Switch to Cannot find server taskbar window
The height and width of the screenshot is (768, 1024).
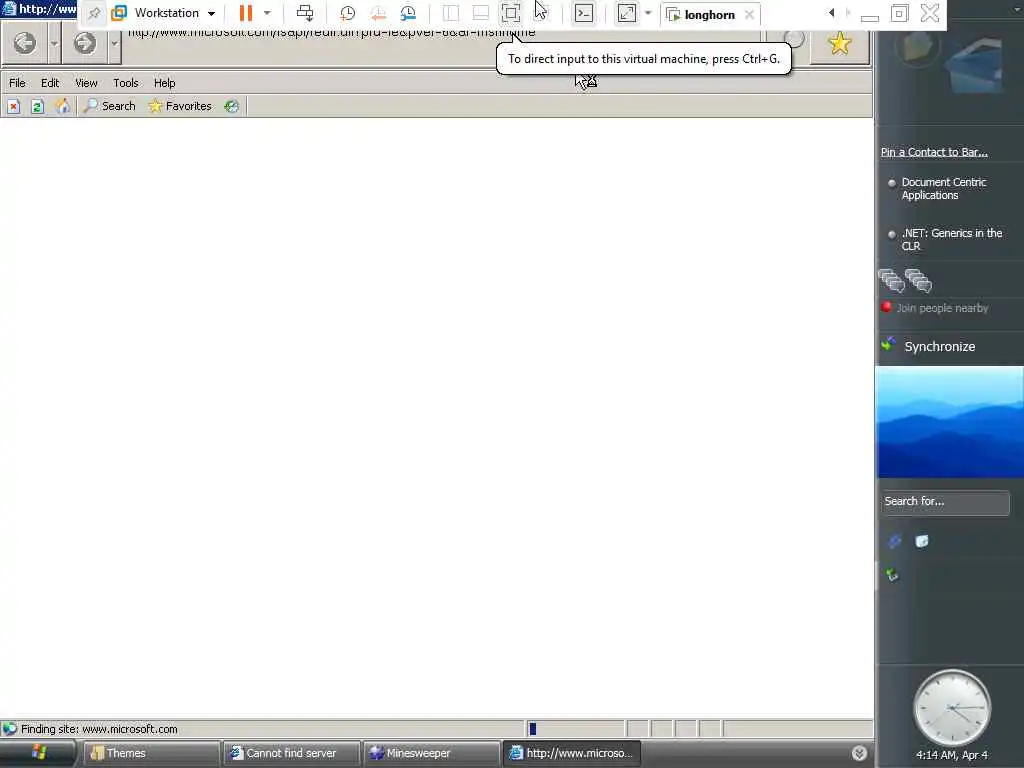[x=292, y=753]
